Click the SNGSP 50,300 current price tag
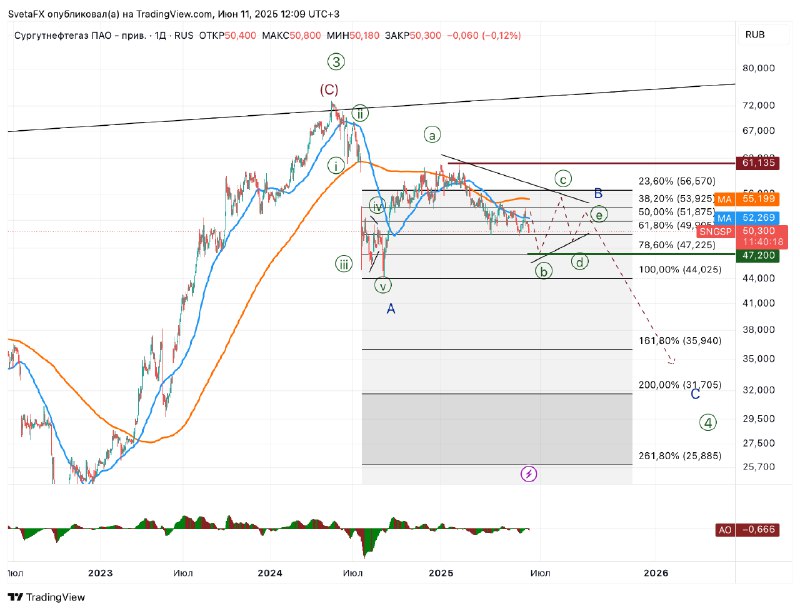 pyautogui.click(x=743, y=236)
